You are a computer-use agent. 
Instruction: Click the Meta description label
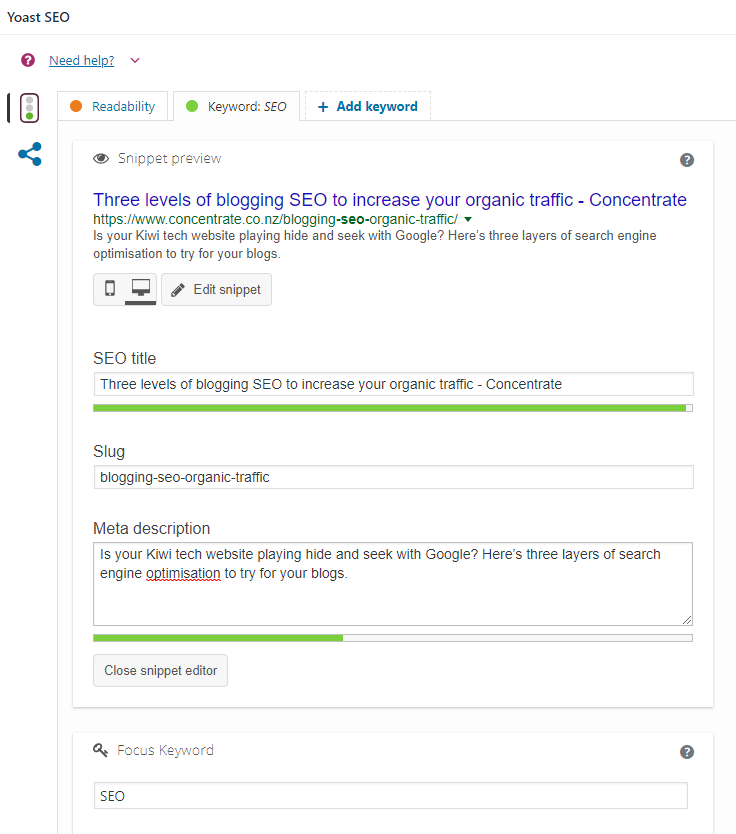tap(152, 529)
